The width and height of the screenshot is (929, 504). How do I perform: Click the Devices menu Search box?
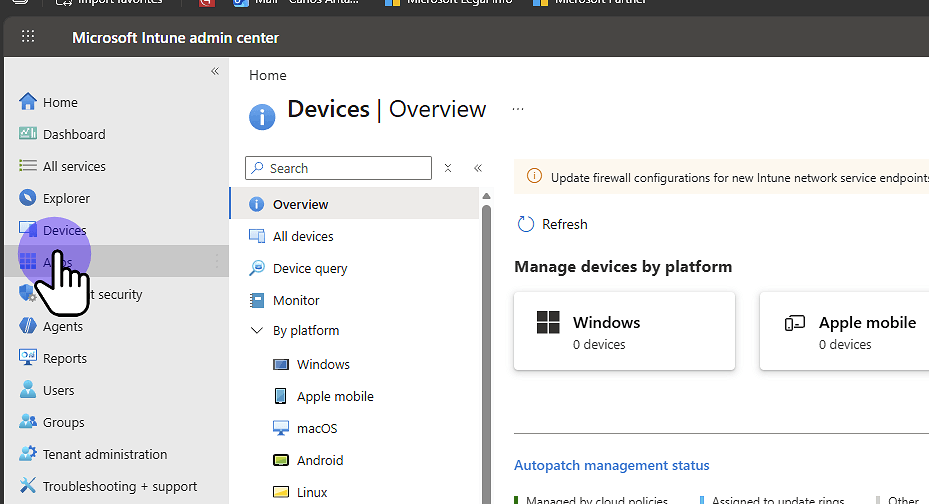tap(338, 168)
